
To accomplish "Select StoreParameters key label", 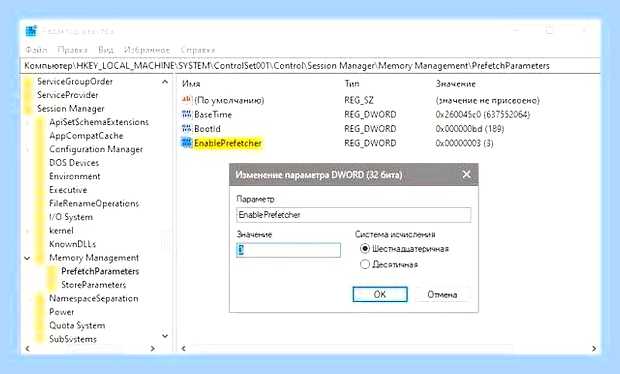I will tap(94, 285).
